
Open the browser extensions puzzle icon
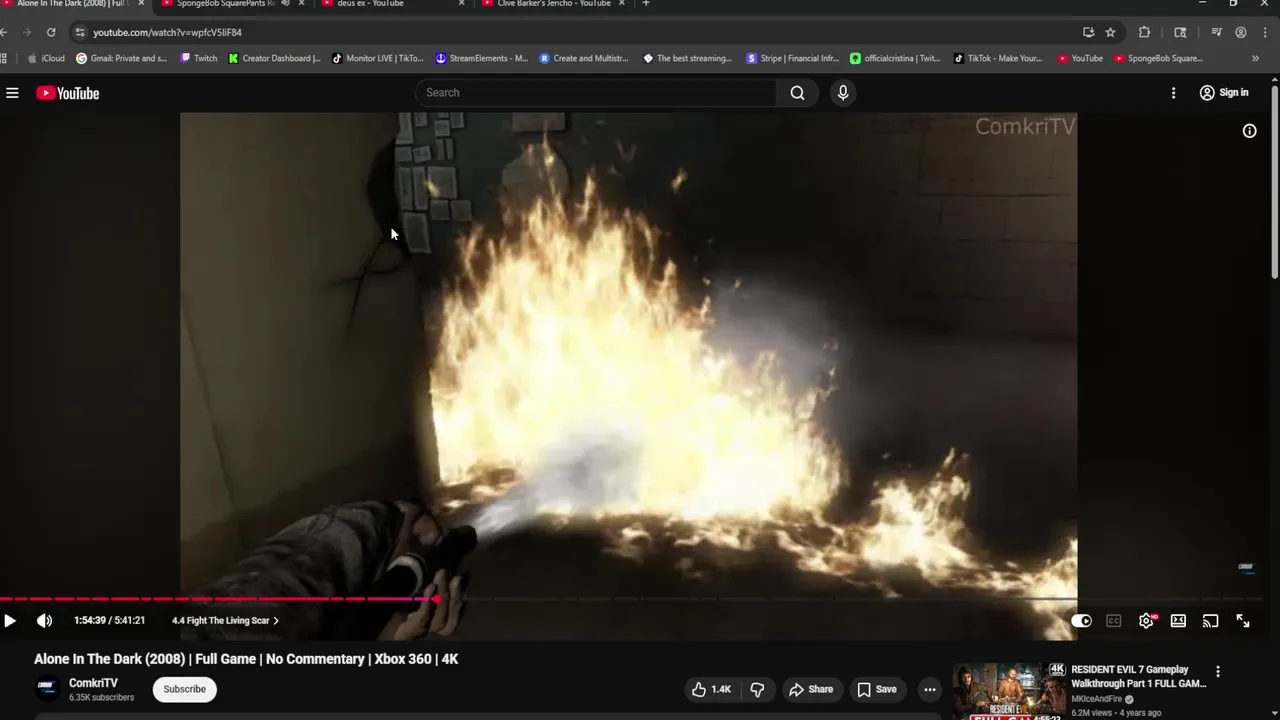1144,32
